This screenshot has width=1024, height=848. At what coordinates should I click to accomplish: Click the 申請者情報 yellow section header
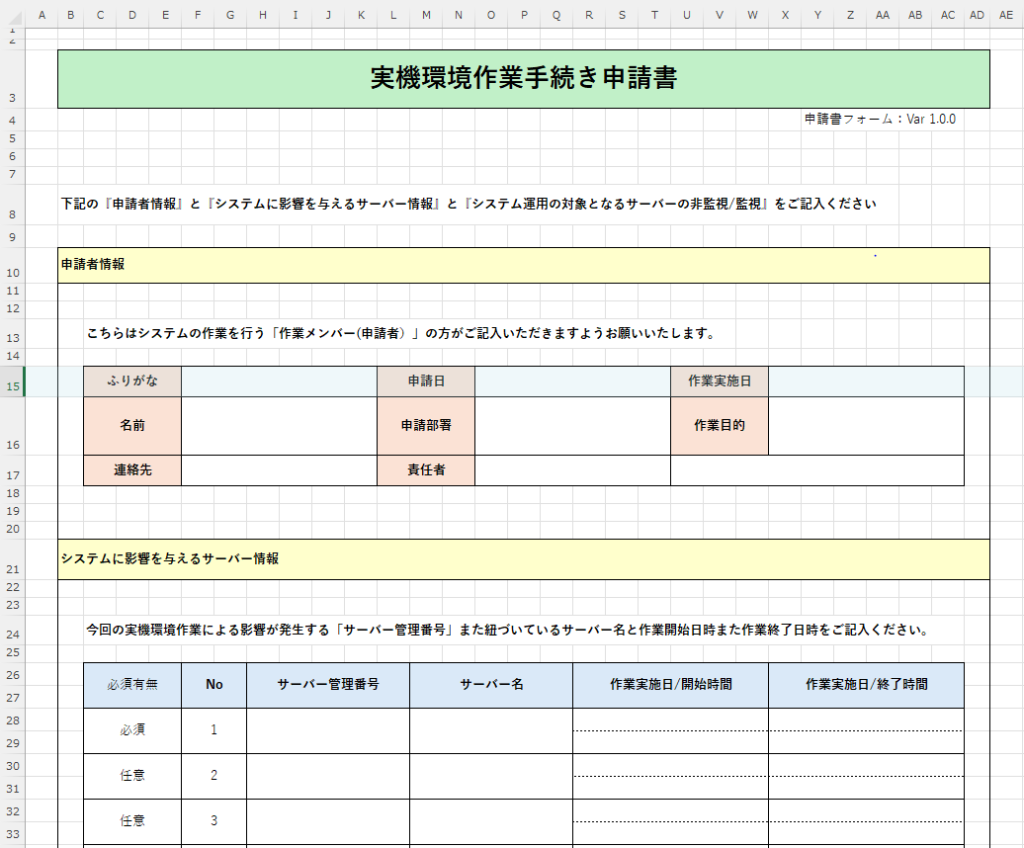[x=523, y=265]
